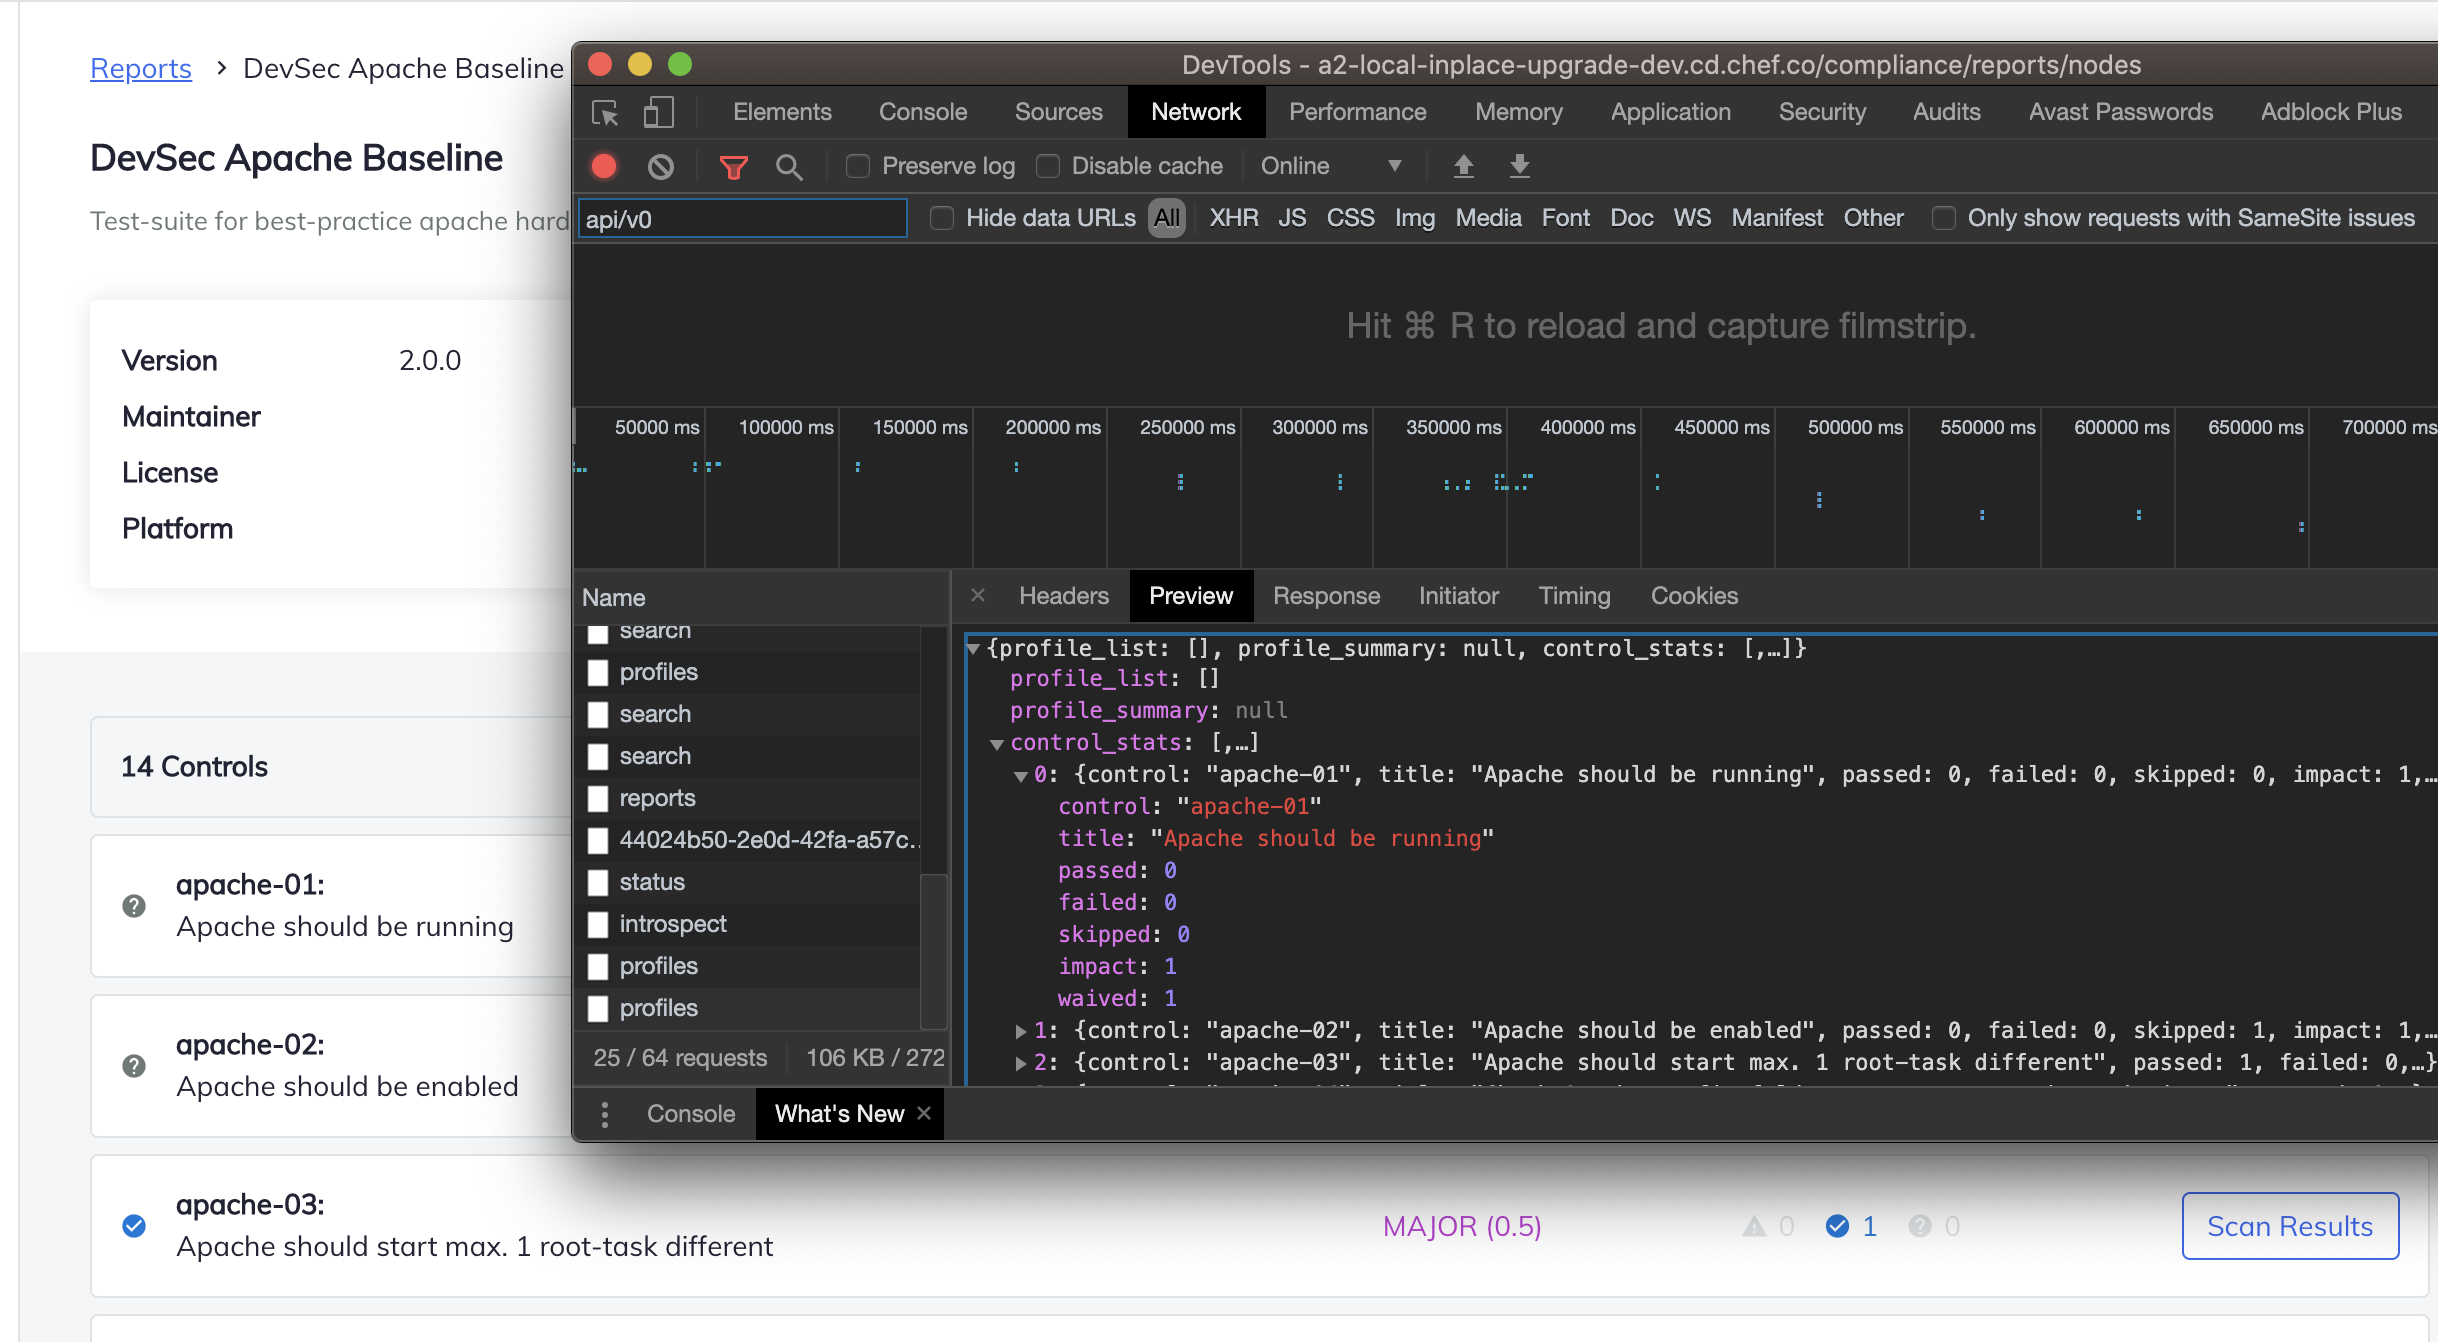The height and width of the screenshot is (1342, 2438).
Task: Toggle the device emulation icon
Action: (x=657, y=112)
